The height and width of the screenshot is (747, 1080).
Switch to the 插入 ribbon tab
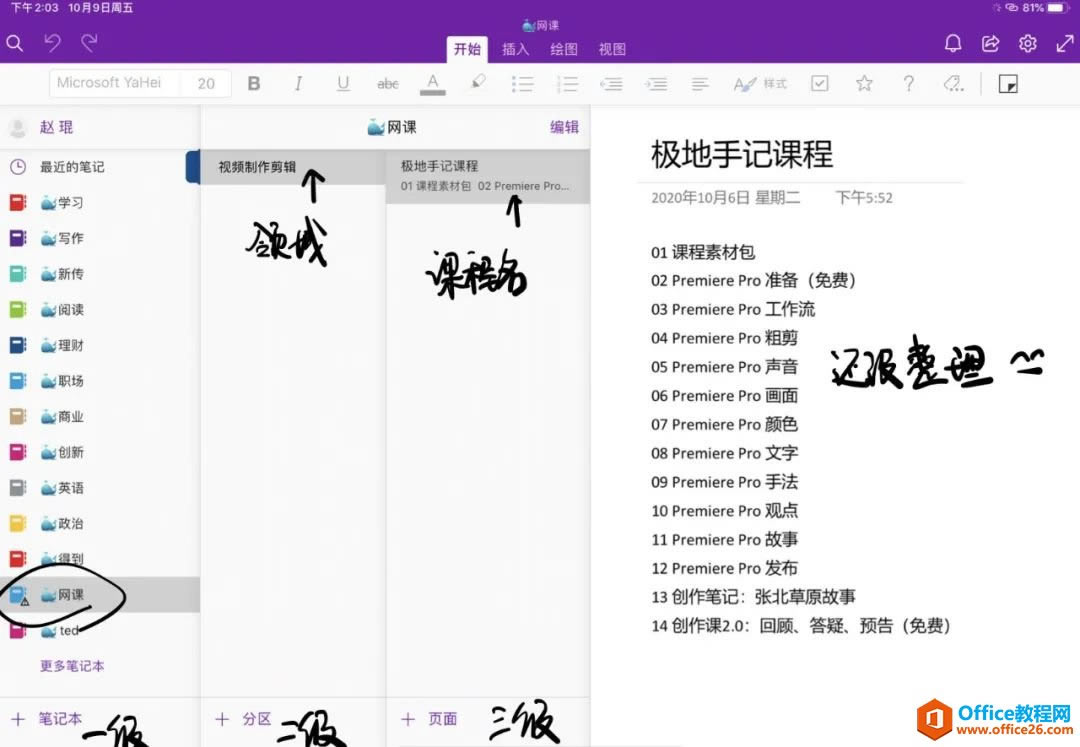coord(515,48)
